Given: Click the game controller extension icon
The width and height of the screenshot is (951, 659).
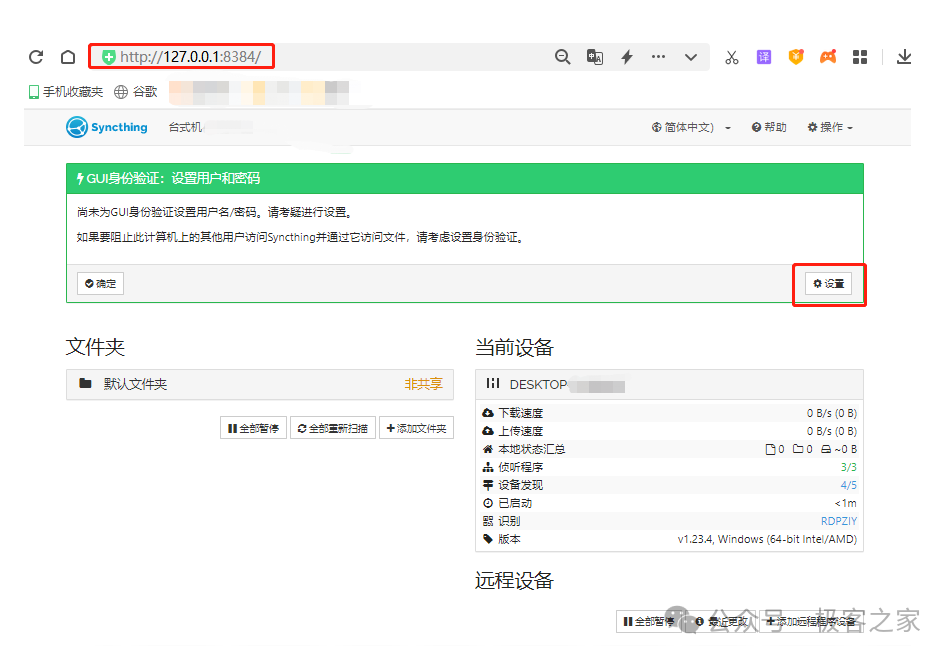Looking at the screenshot, I should (x=828, y=57).
